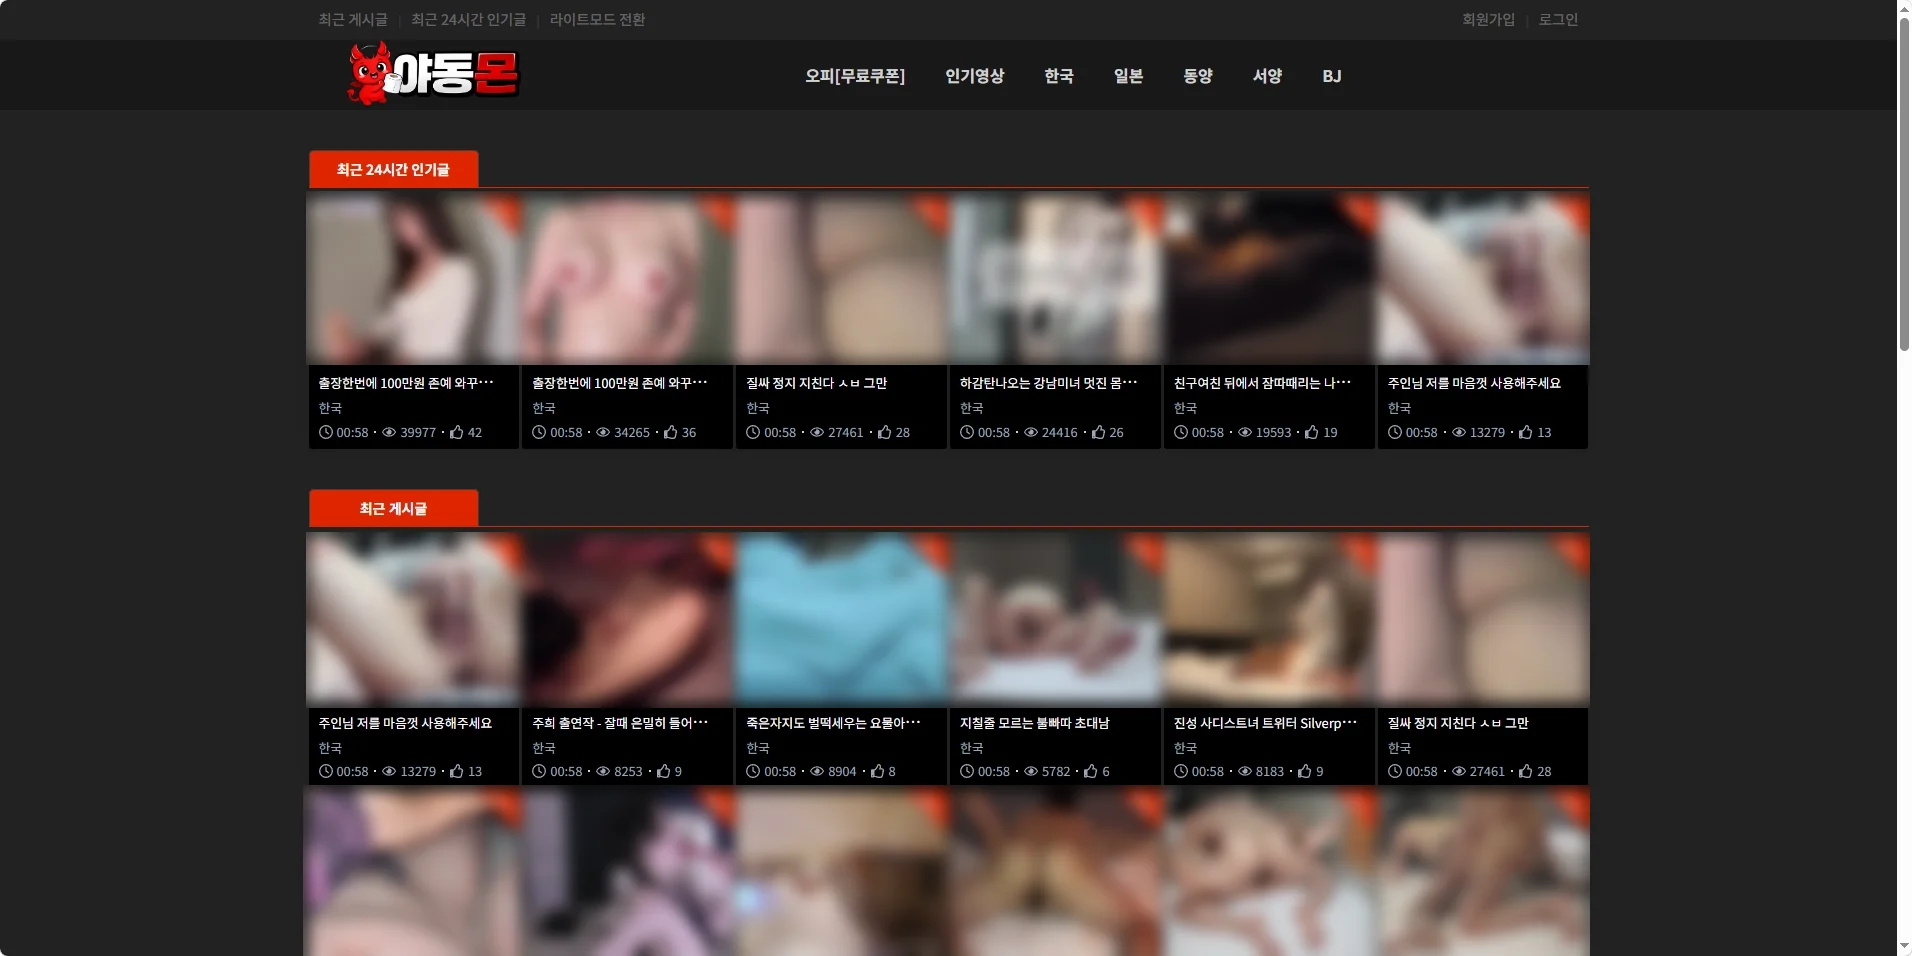Click thumbs-up icon beside count 19
The height and width of the screenshot is (956, 1912).
click(x=1312, y=433)
